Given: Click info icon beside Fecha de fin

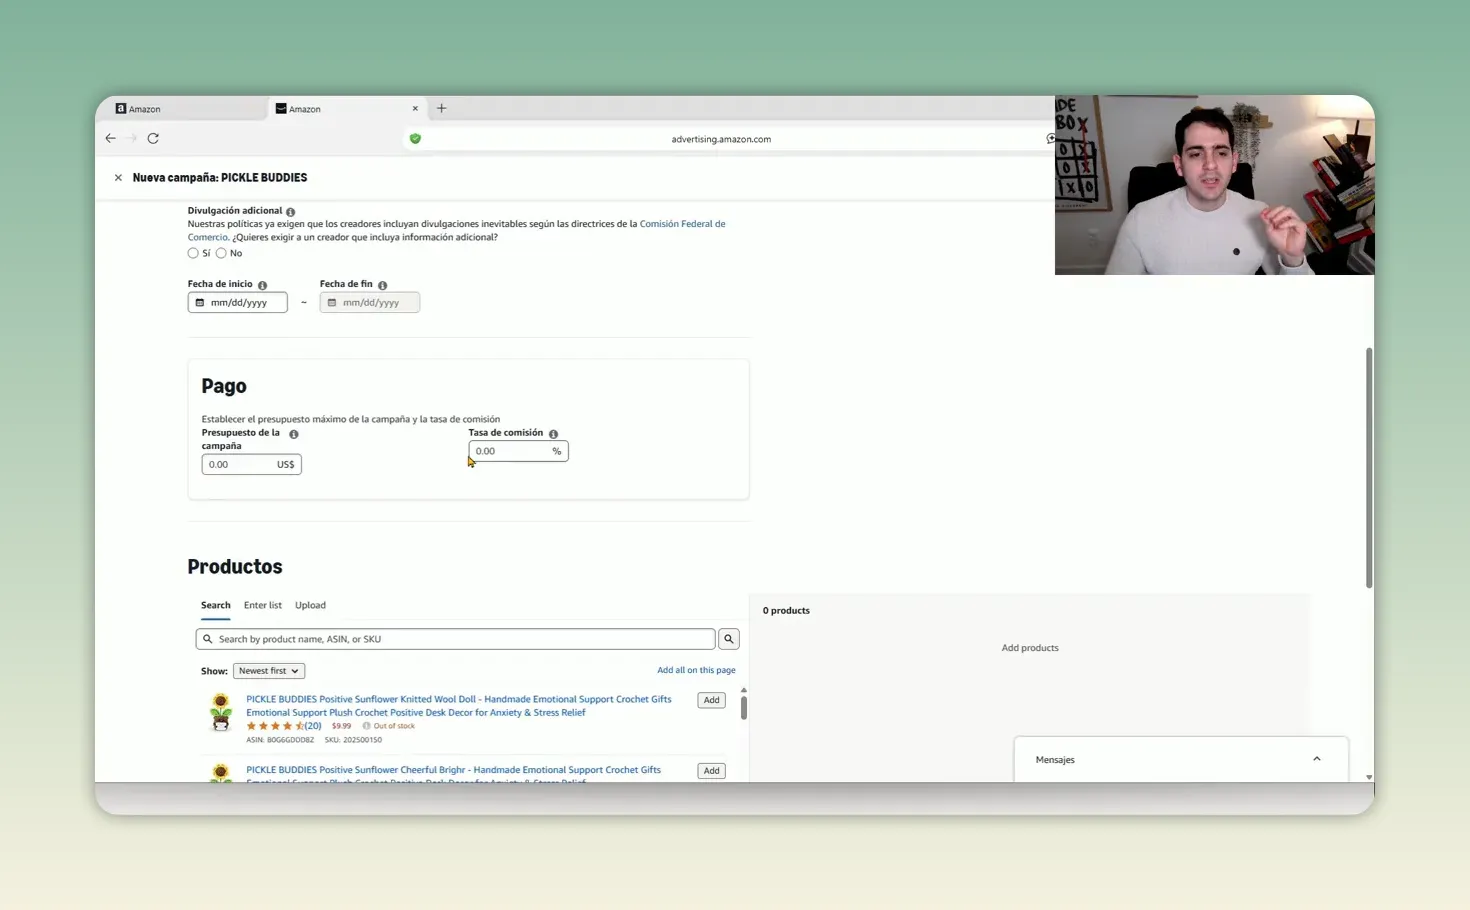Looking at the screenshot, I should click(x=382, y=285).
